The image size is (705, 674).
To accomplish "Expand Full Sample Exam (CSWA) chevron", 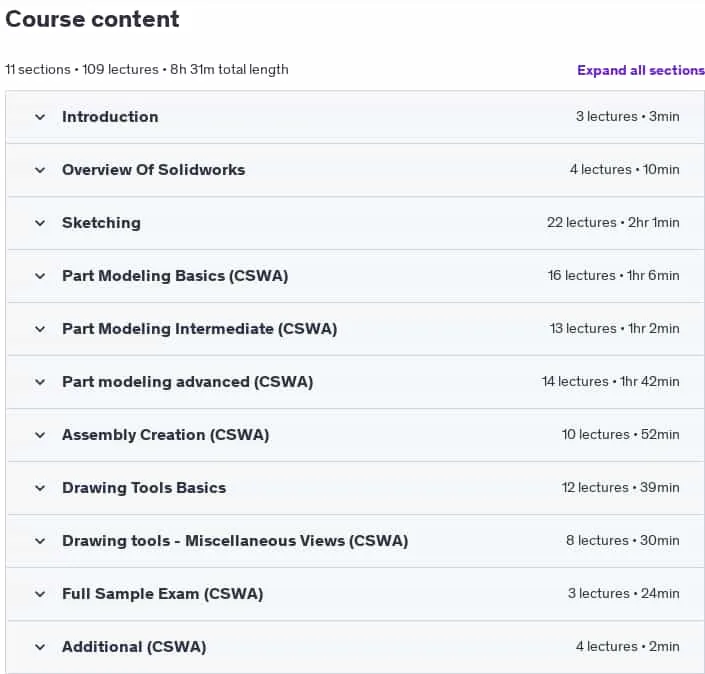I will pyautogui.click(x=40, y=594).
